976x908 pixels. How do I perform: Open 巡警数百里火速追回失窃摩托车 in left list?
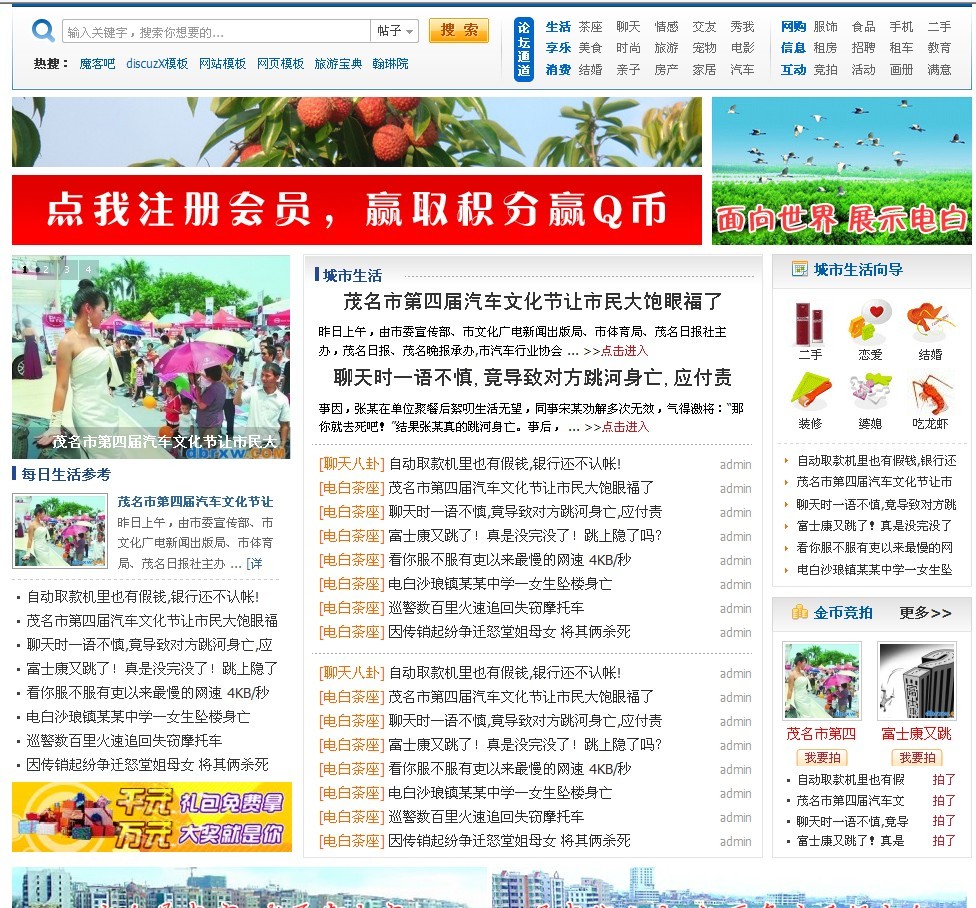(x=124, y=741)
